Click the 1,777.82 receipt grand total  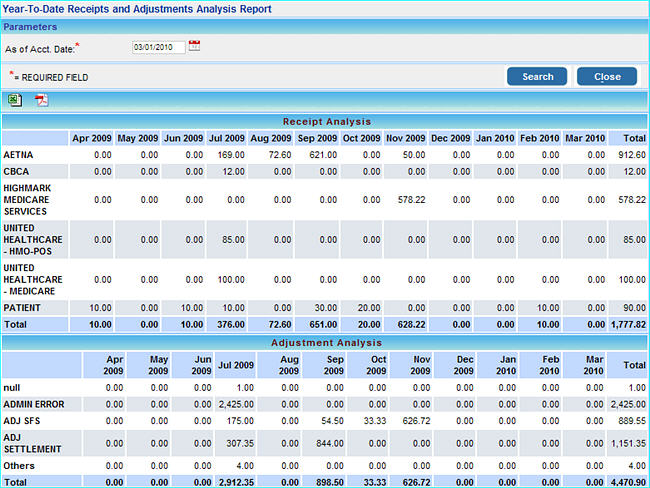(x=627, y=324)
